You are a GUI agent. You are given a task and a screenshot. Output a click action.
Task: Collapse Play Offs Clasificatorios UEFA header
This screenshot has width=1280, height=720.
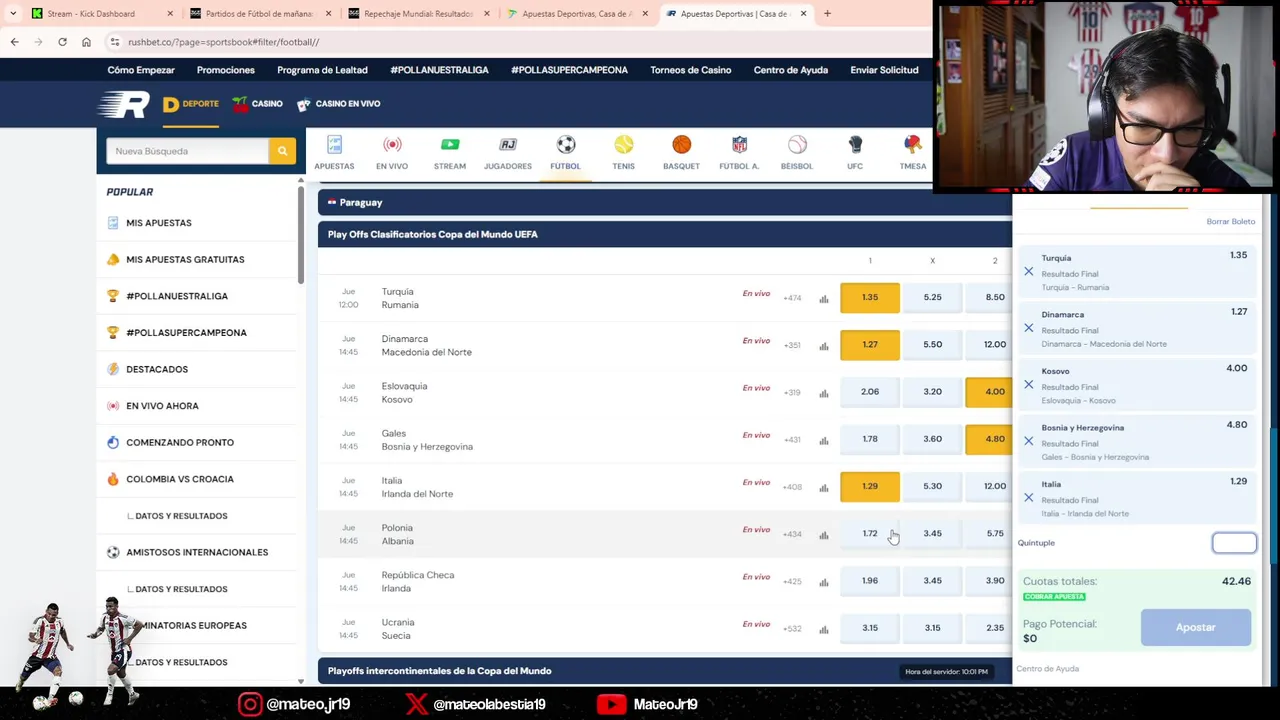click(x=665, y=234)
